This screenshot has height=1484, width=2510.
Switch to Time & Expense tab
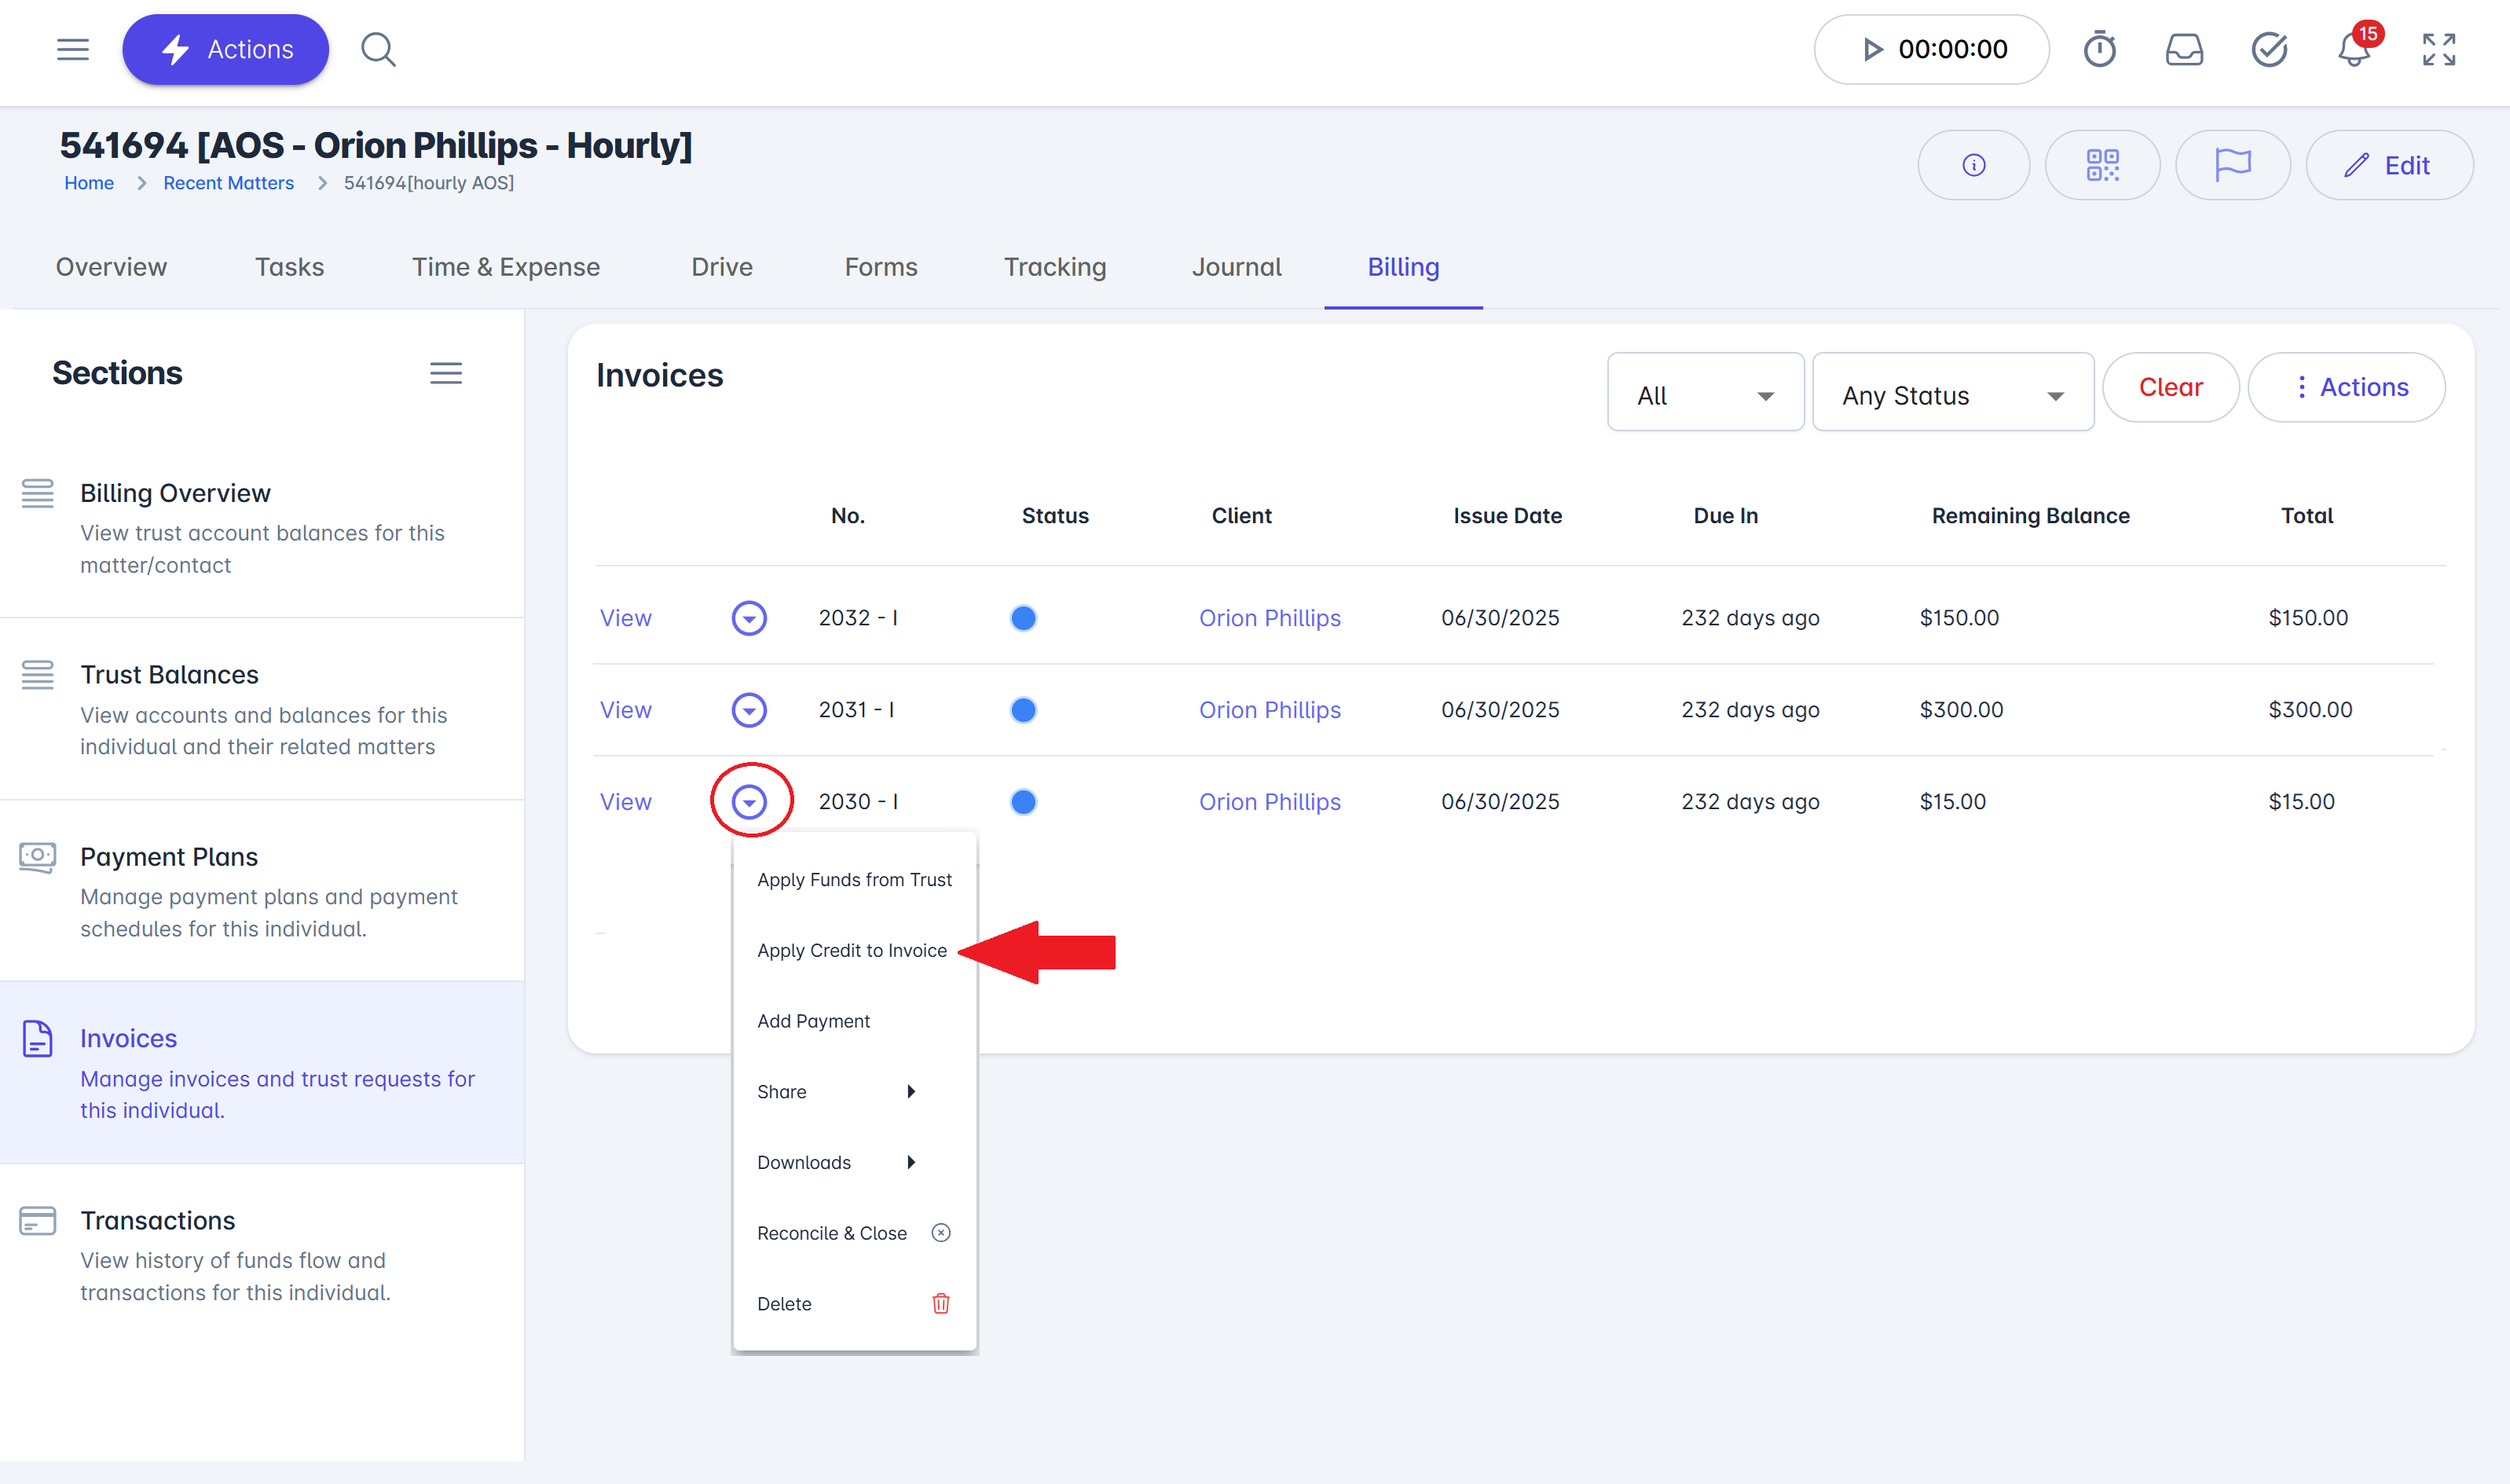click(x=506, y=267)
